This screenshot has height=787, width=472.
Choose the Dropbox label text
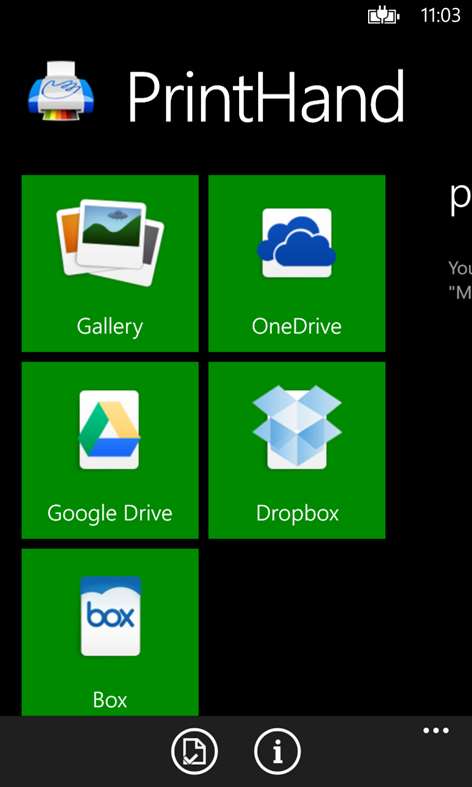pos(297,514)
